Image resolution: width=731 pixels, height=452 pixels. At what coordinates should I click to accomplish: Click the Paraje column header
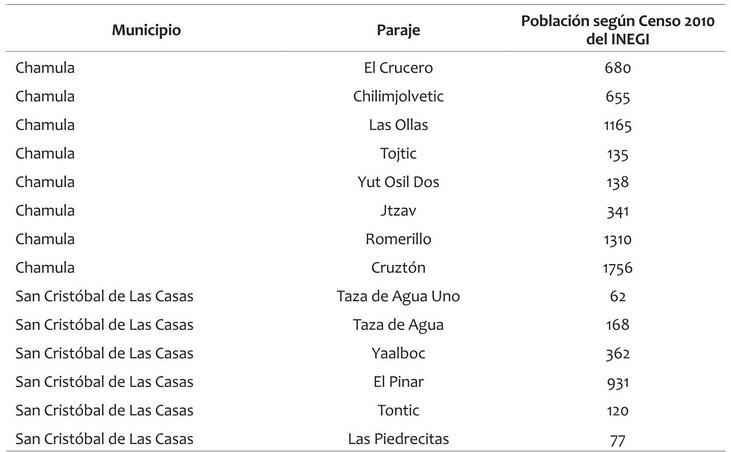coord(398,30)
